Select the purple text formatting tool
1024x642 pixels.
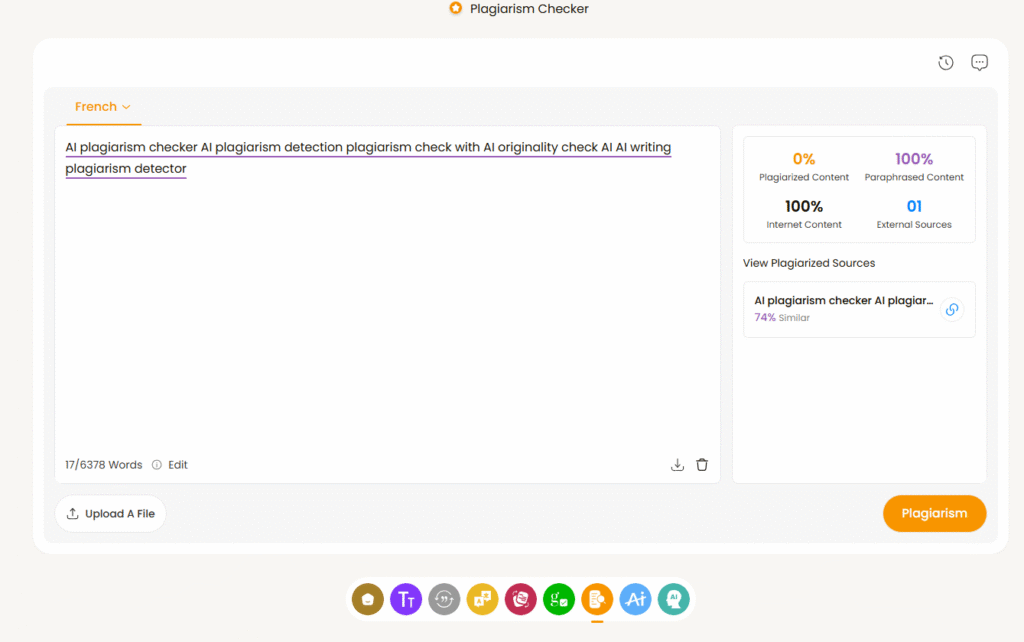[406, 599]
